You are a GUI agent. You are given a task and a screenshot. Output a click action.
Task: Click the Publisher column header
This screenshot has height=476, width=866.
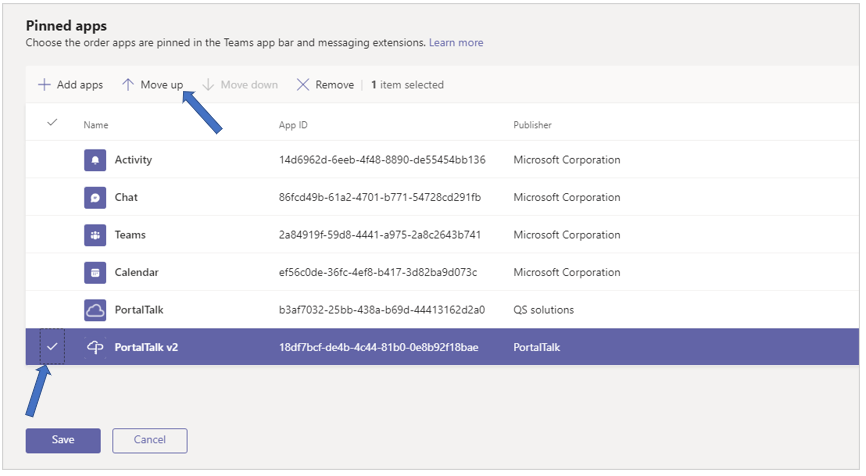[x=532, y=125]
